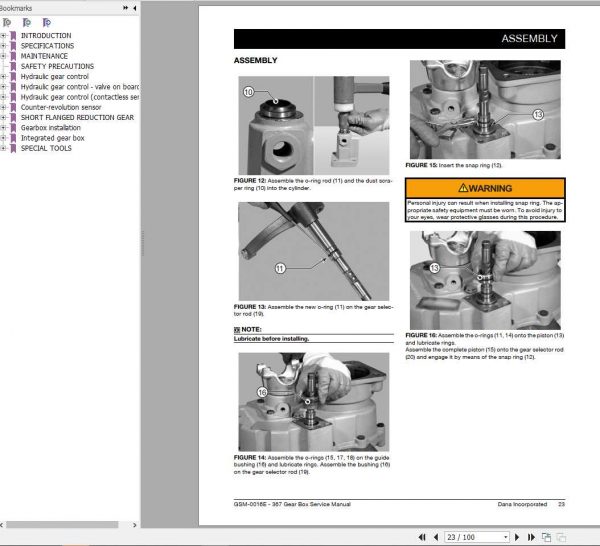The height and width of the screenshot is (546, 600).
Task: Open the INTRODUCTION bookmark
Action: click(46, 36)
